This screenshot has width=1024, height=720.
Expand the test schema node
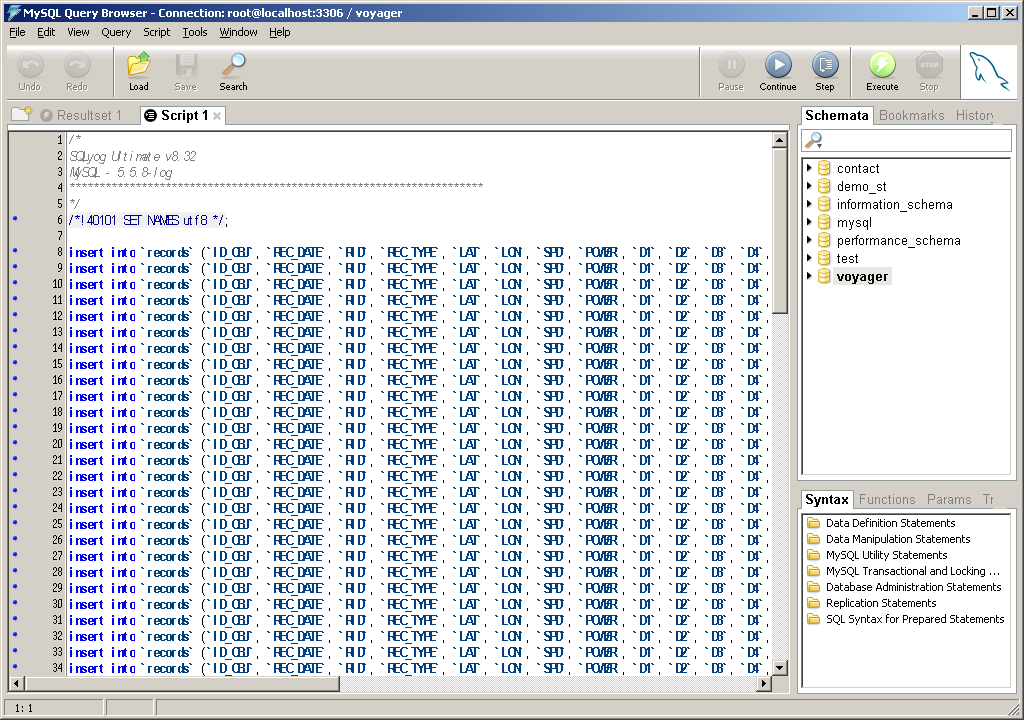(x=809, y=258)
